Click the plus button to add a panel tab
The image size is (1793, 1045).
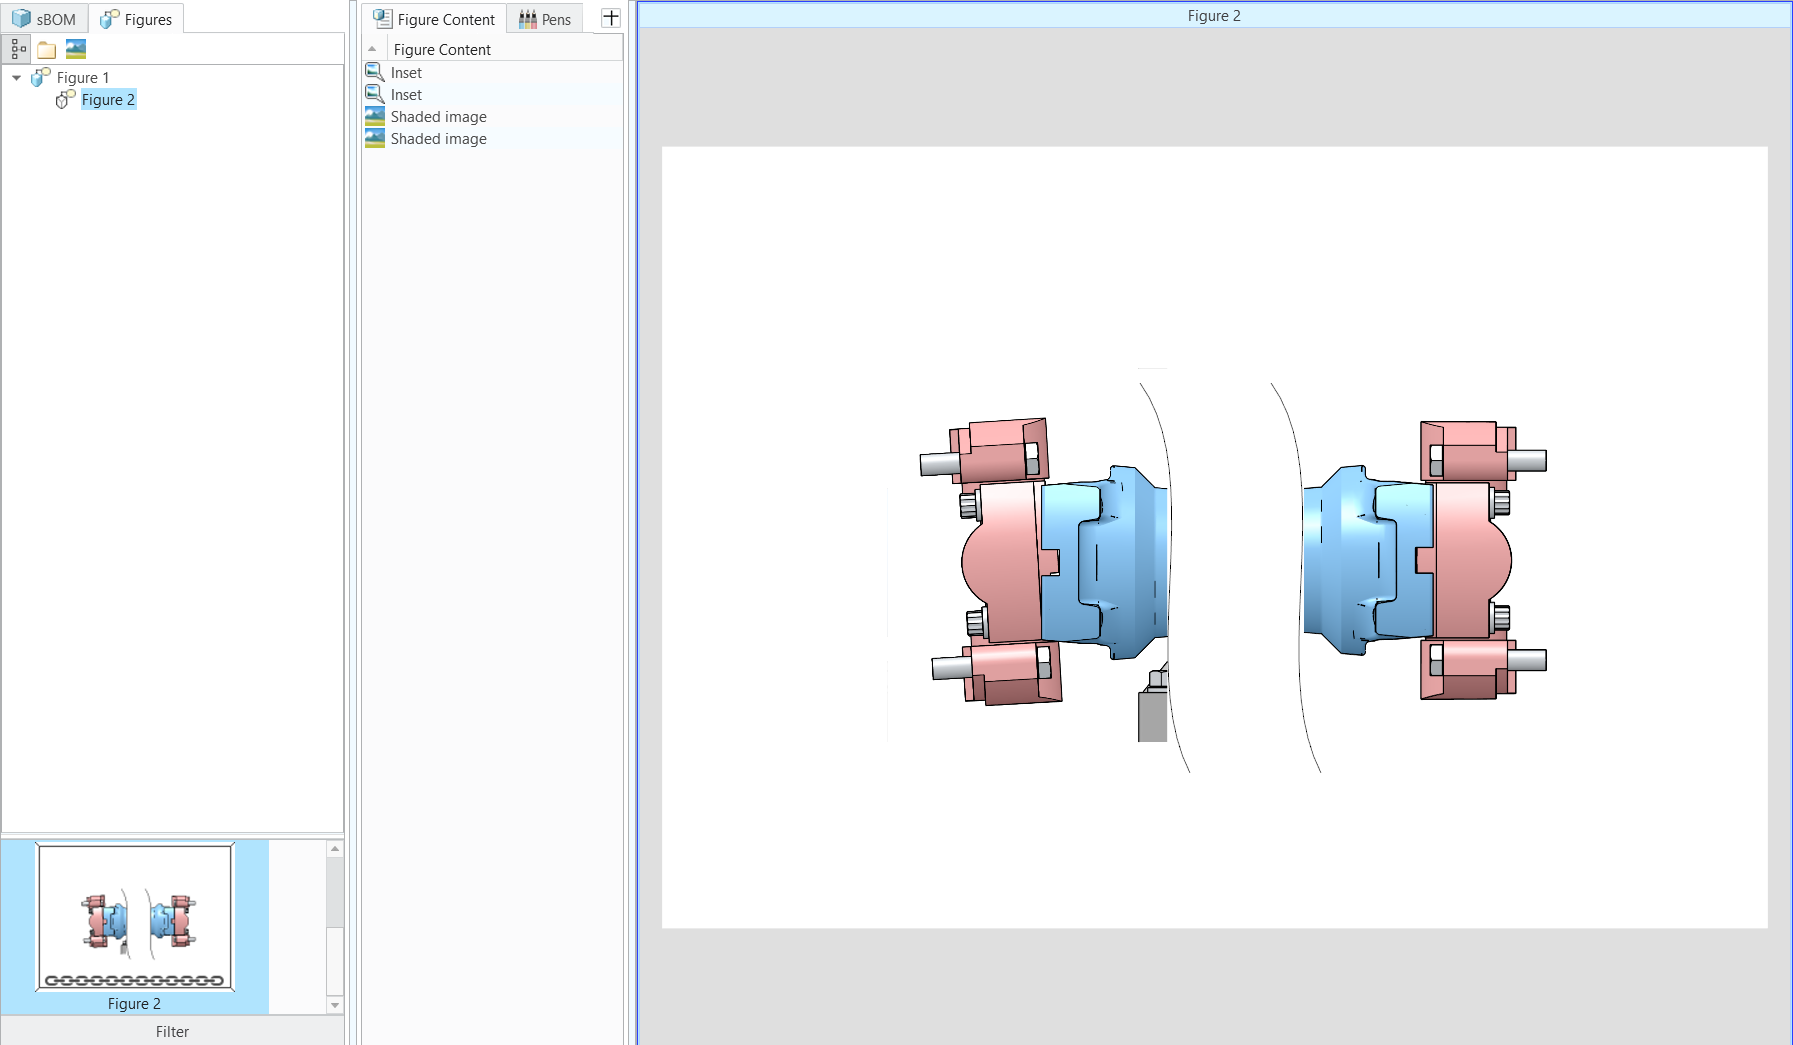[x=610, y=16]
